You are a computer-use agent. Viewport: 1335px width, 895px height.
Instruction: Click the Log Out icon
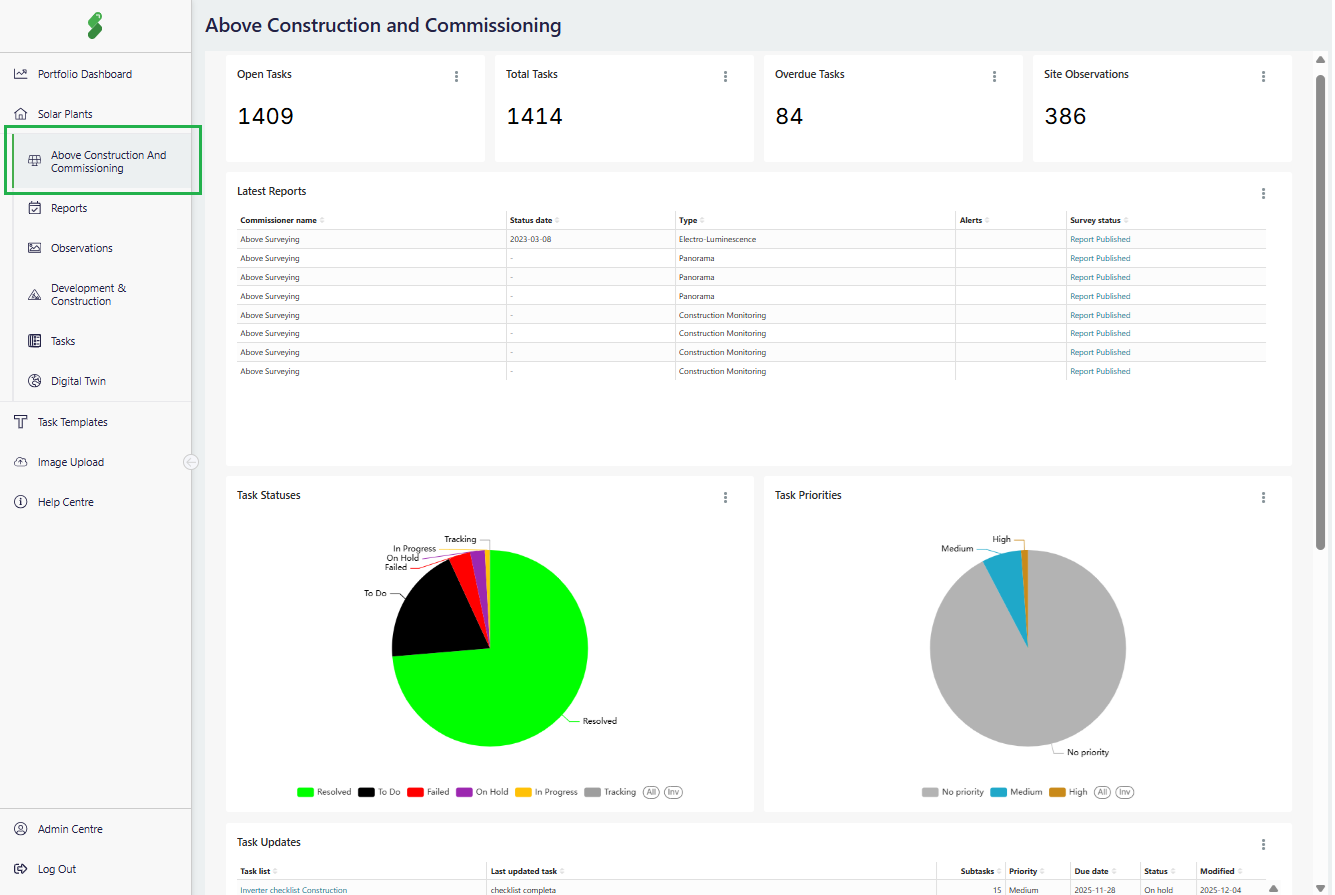(x=20, y=869)
